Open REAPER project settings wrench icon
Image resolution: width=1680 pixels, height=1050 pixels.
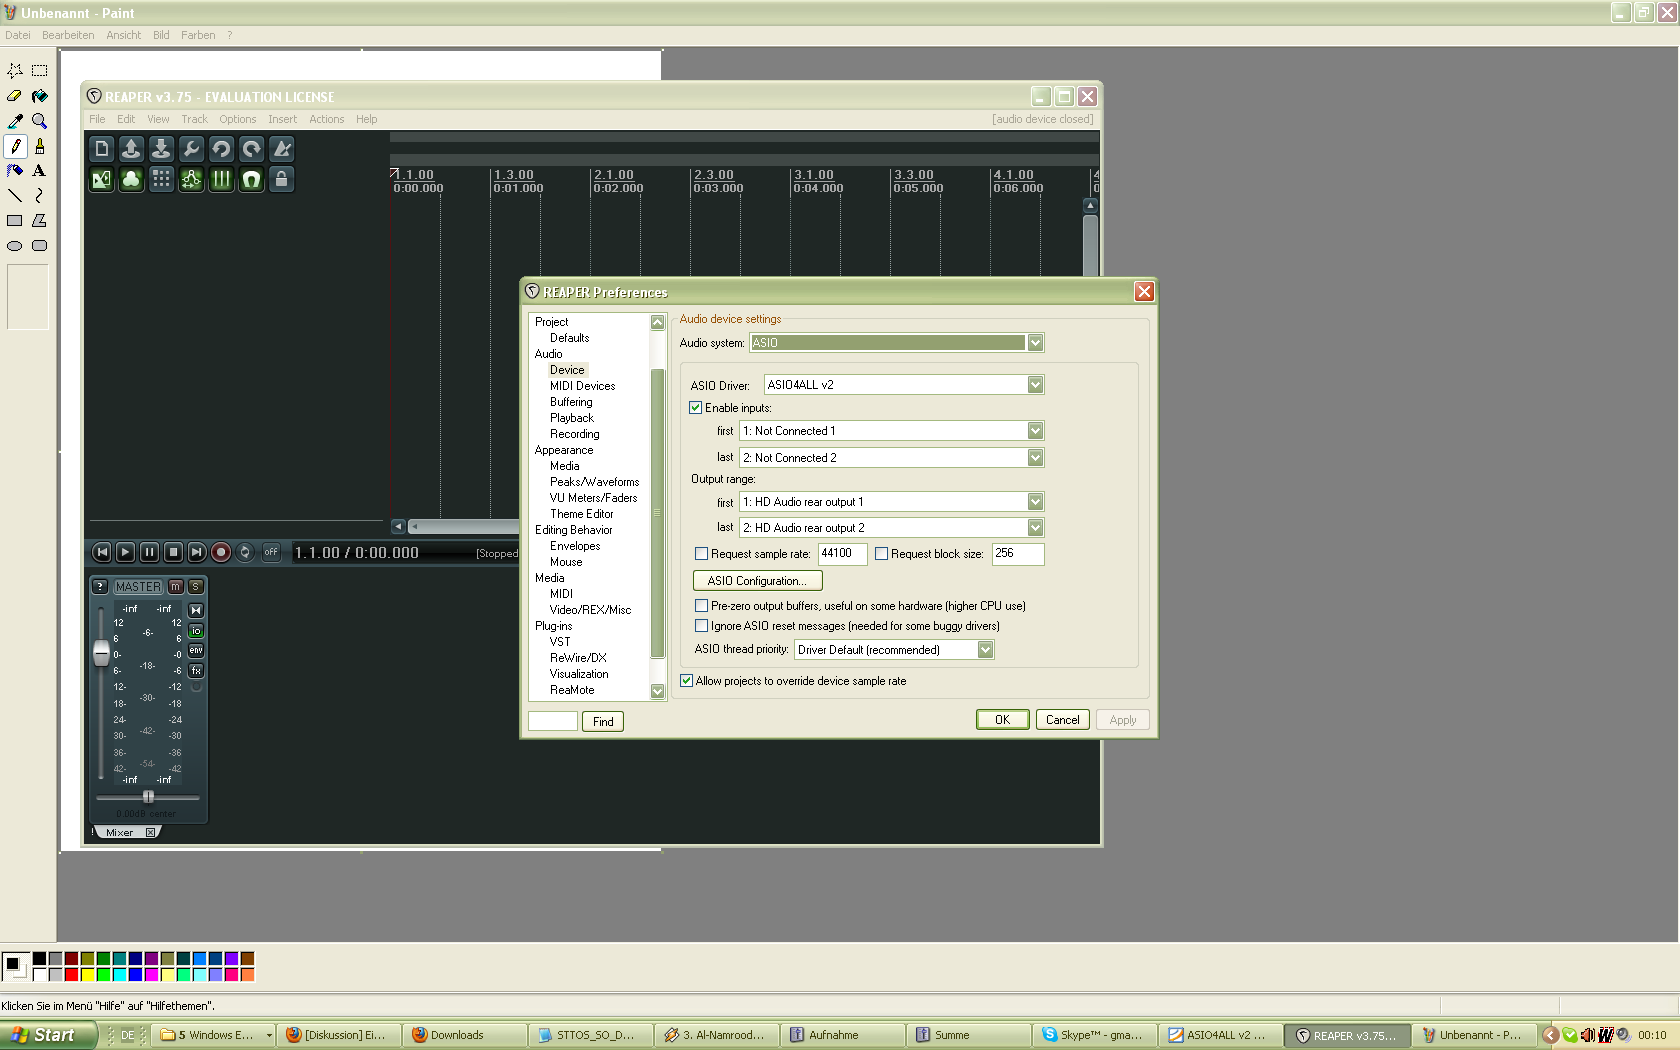(x=192, y=149)
